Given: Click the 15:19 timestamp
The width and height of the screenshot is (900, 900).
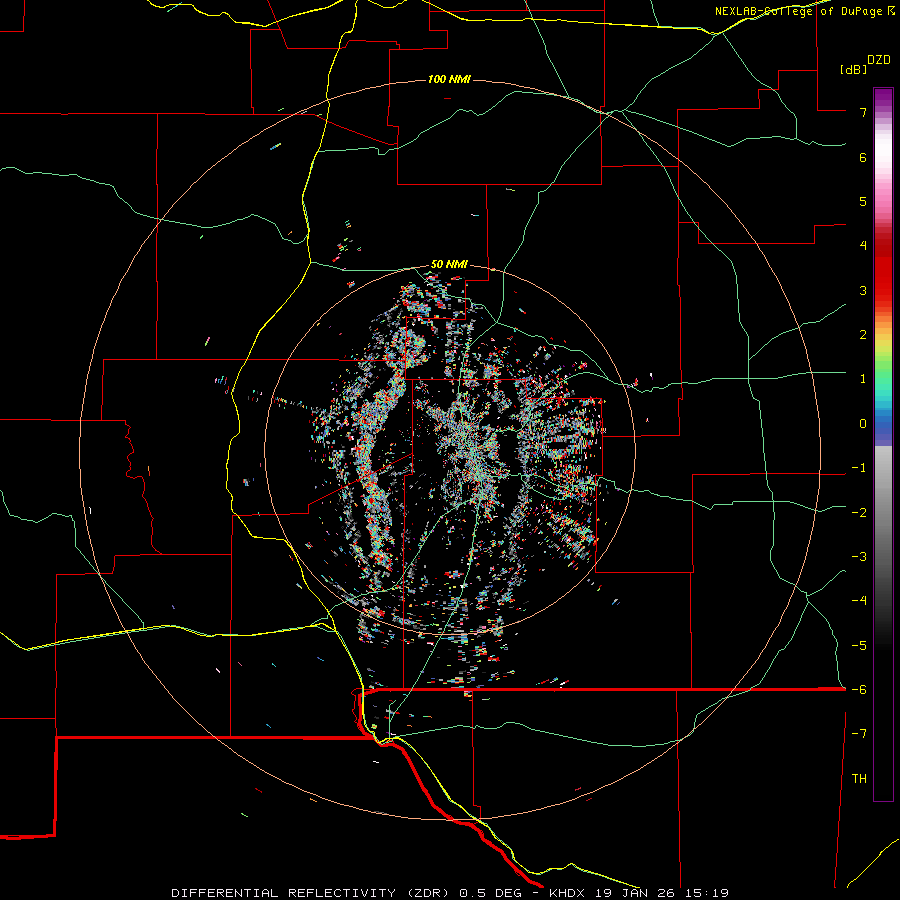Looking at the screenshot, I should 707,893.
